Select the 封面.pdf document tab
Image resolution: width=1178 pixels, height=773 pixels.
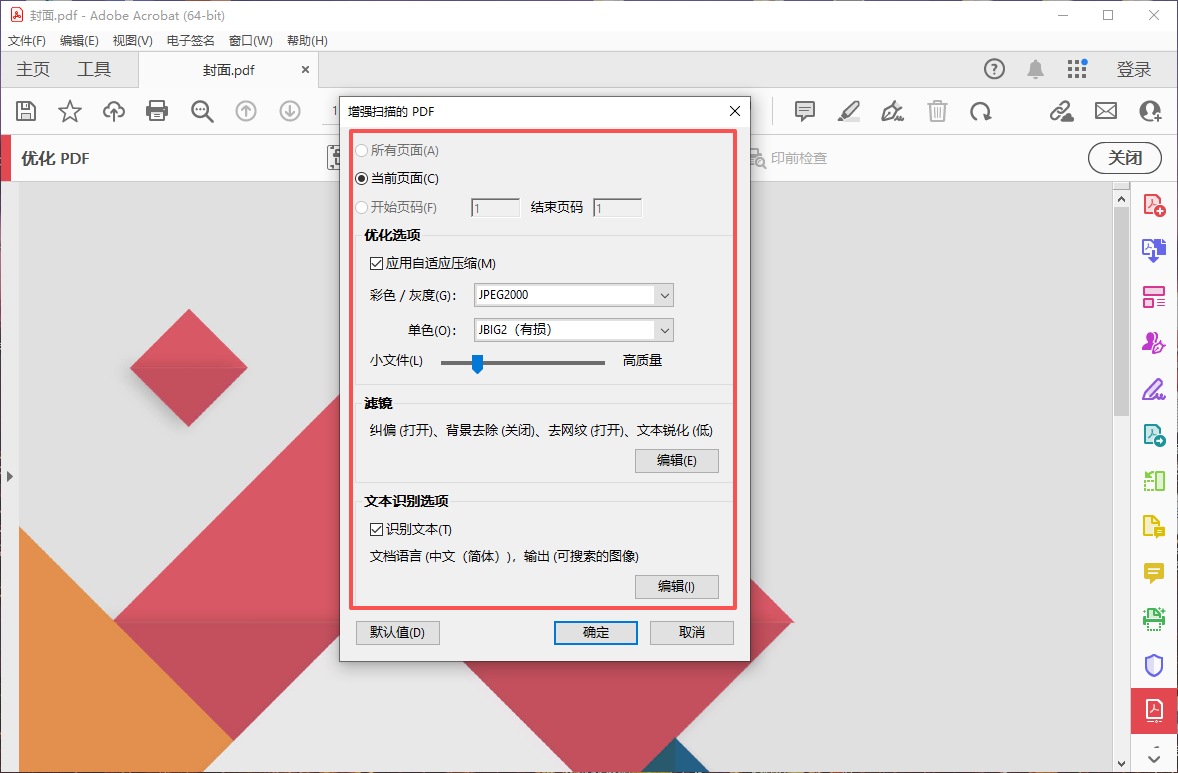coord(228,70)
